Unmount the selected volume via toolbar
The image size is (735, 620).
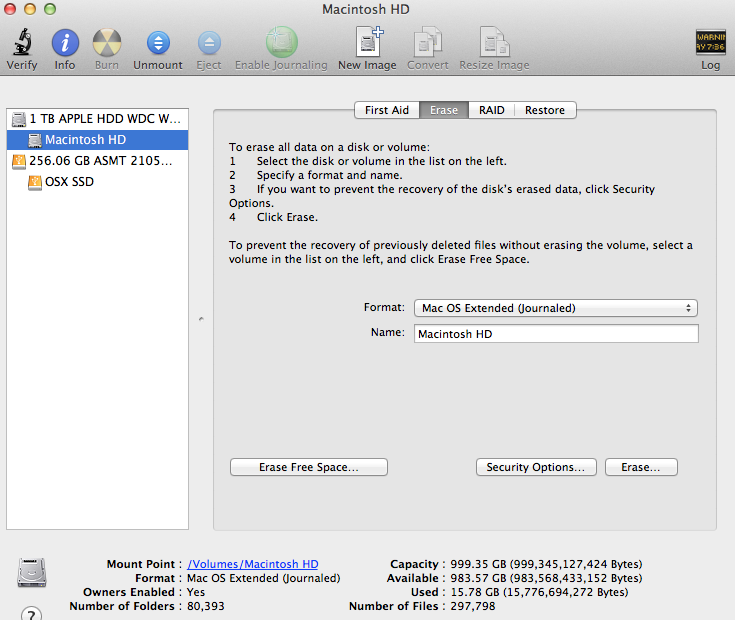click(x=158, y=43)
